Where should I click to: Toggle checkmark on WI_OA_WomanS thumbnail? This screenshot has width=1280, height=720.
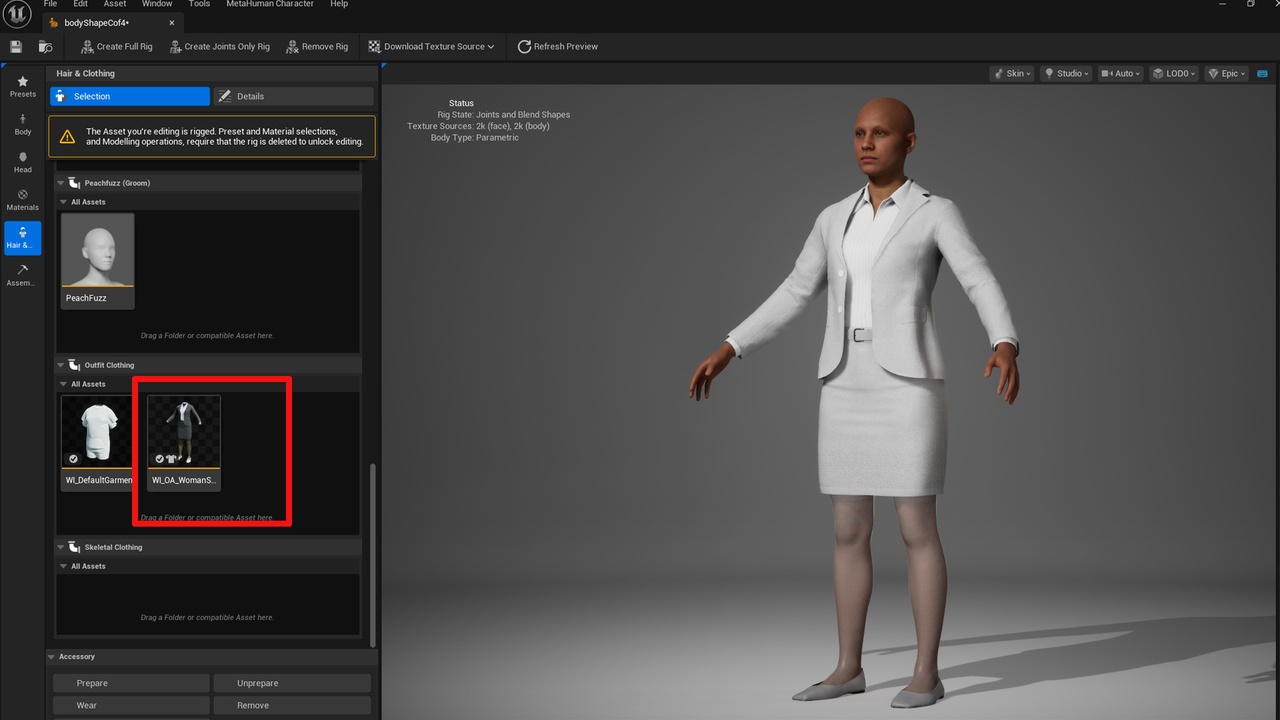tap(159, 459)
